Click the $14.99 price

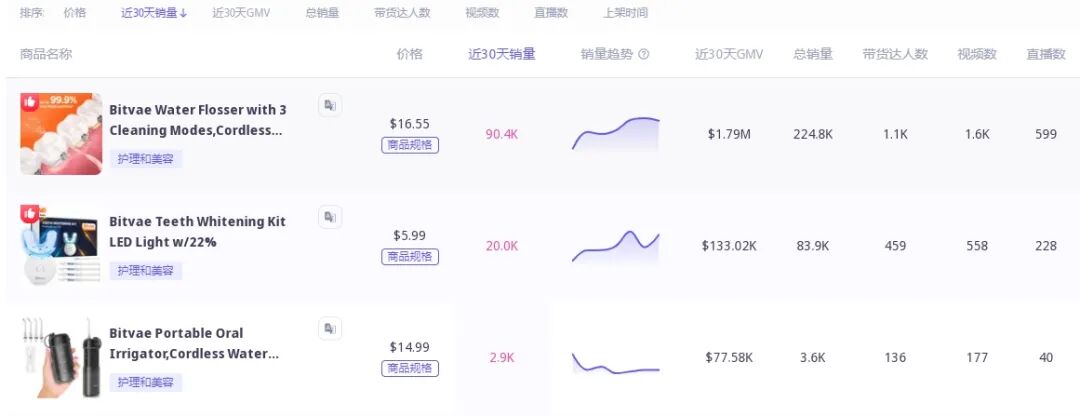click(410, 347)
